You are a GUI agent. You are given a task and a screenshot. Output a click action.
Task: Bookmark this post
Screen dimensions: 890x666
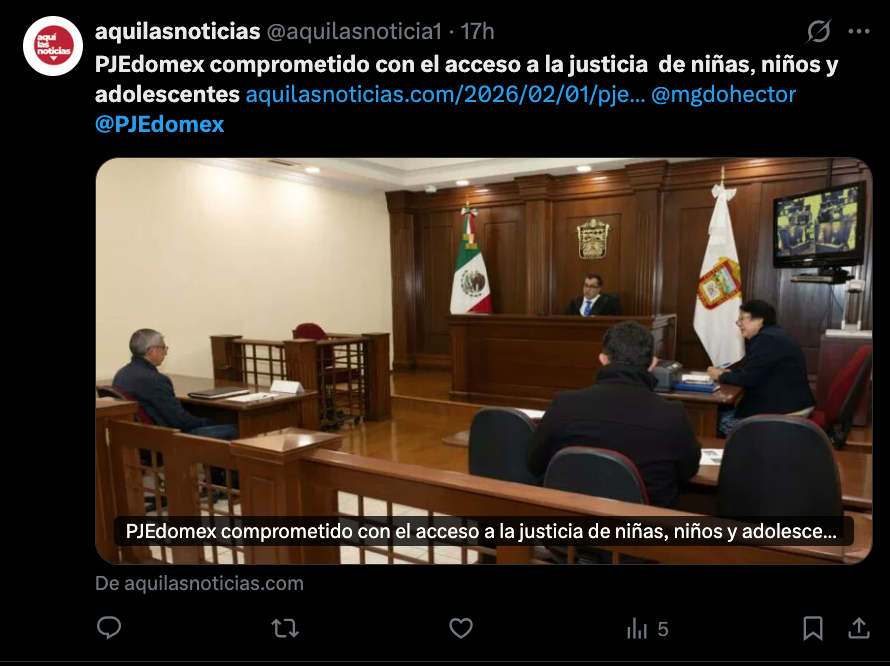click(813, 629)
